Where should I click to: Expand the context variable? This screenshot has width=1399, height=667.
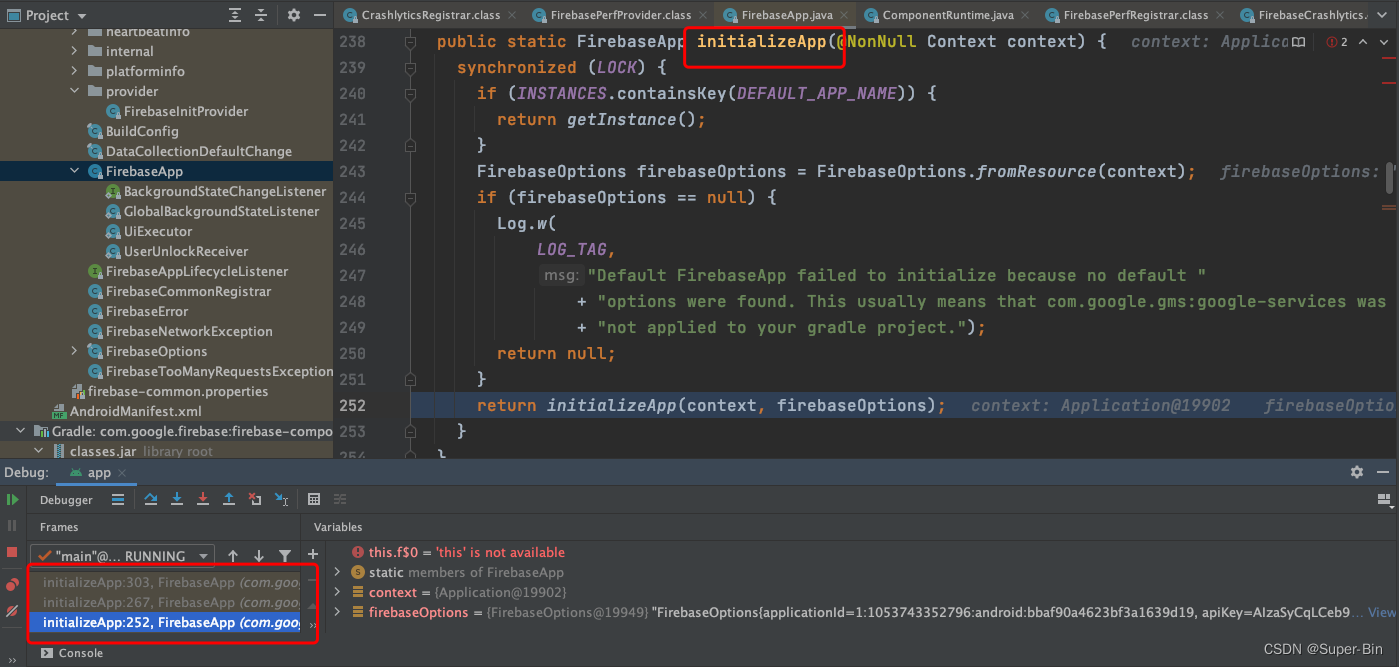click(x=338, y=592)
